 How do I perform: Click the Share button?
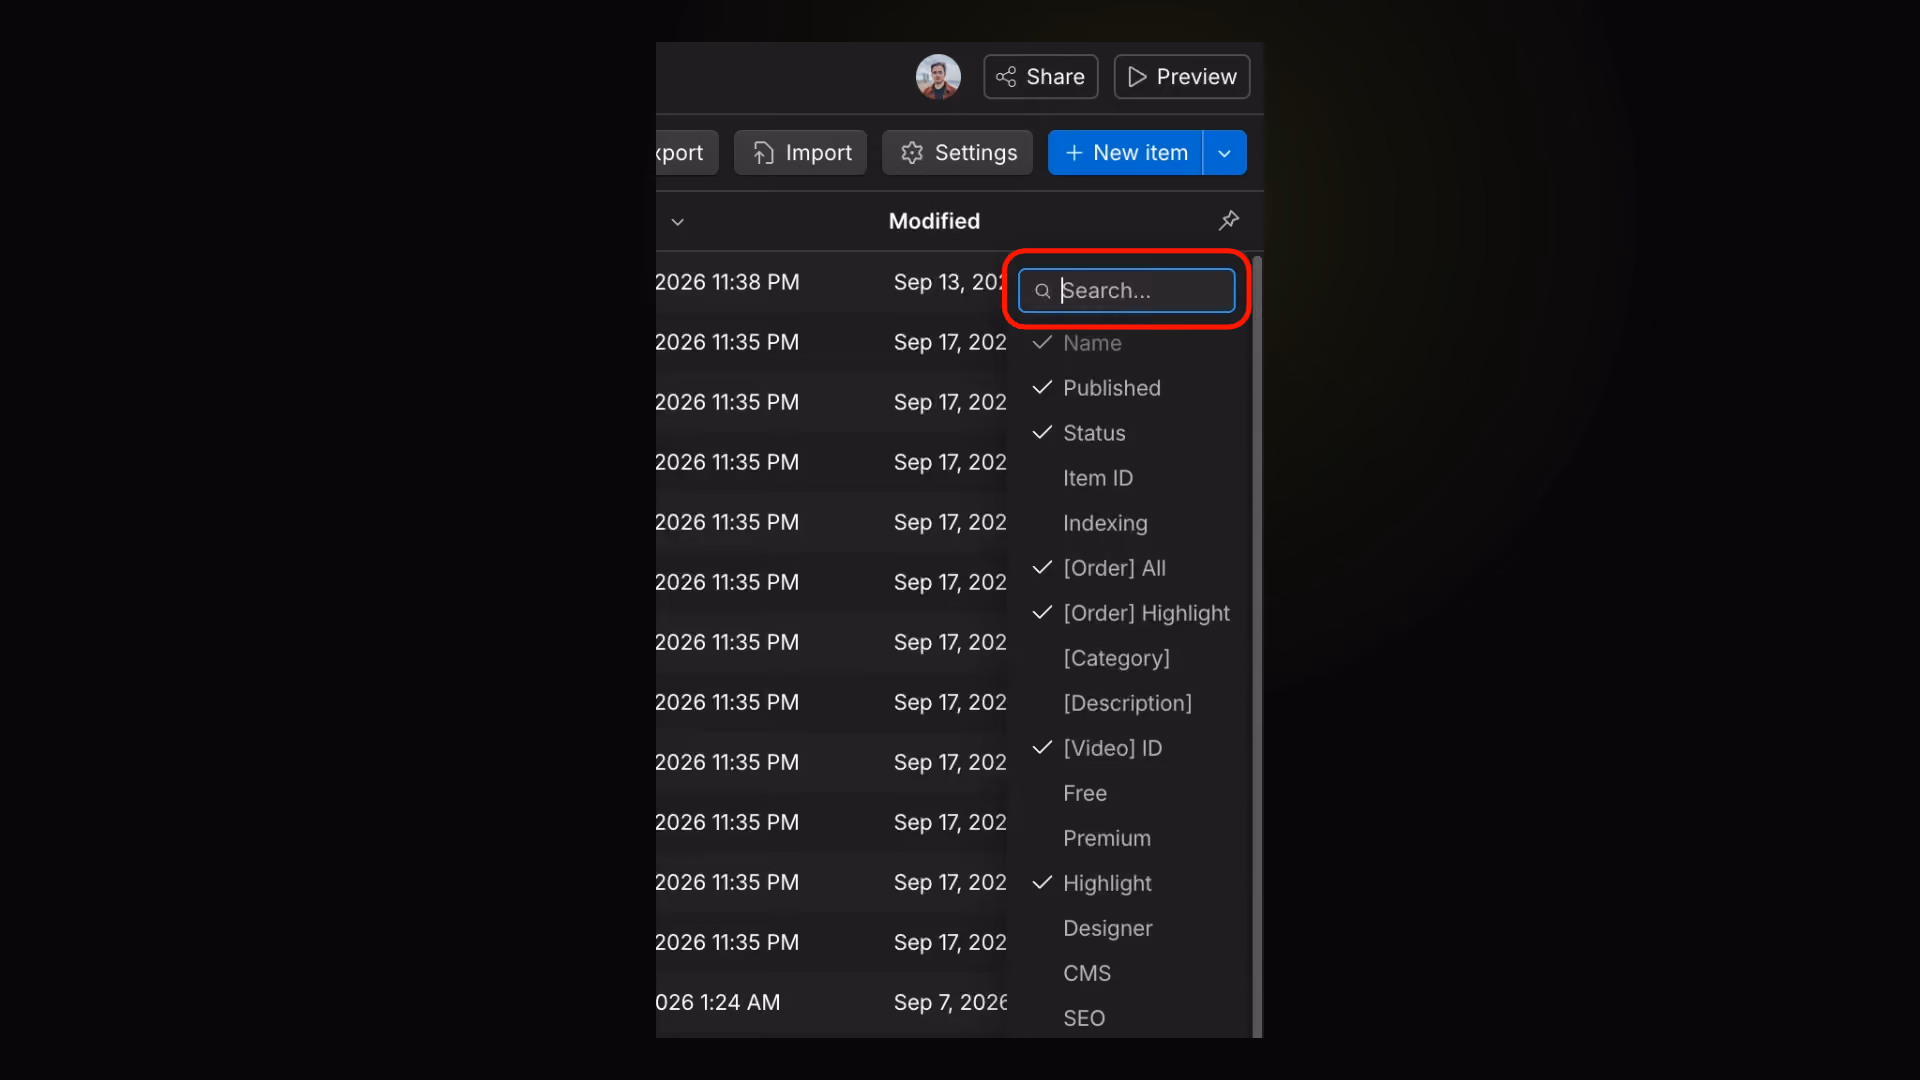[x=1040, y=77]
